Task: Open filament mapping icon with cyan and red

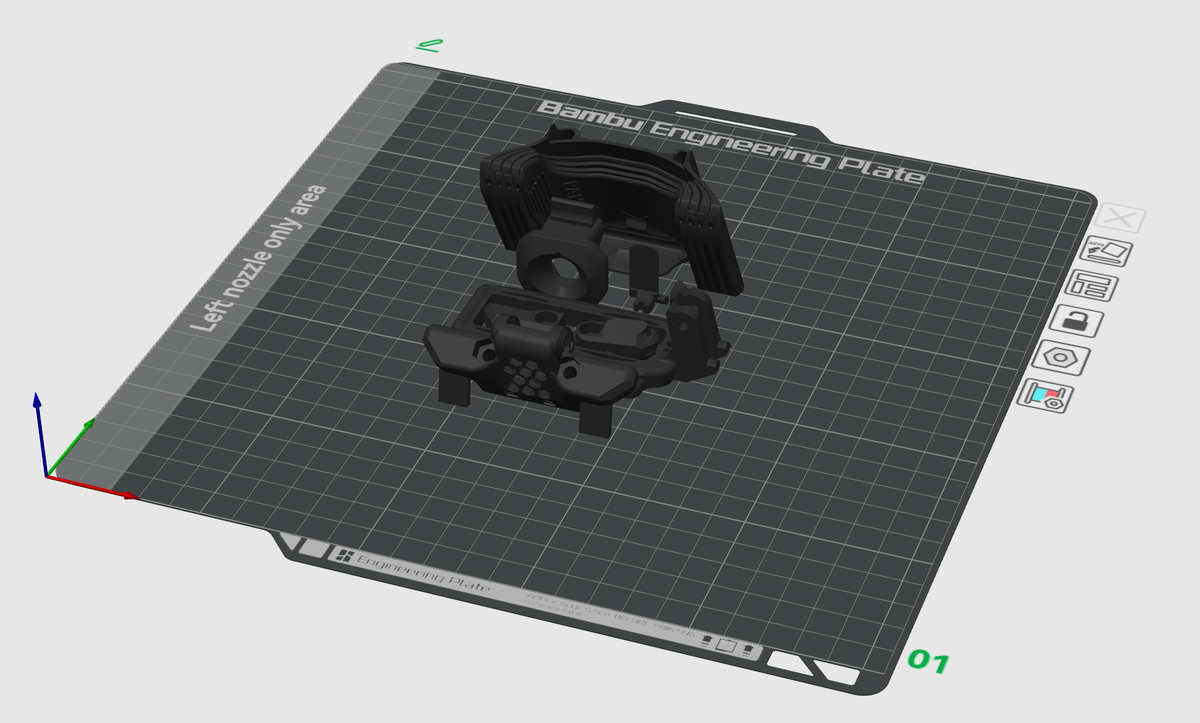Action: tap(1045, 395)
